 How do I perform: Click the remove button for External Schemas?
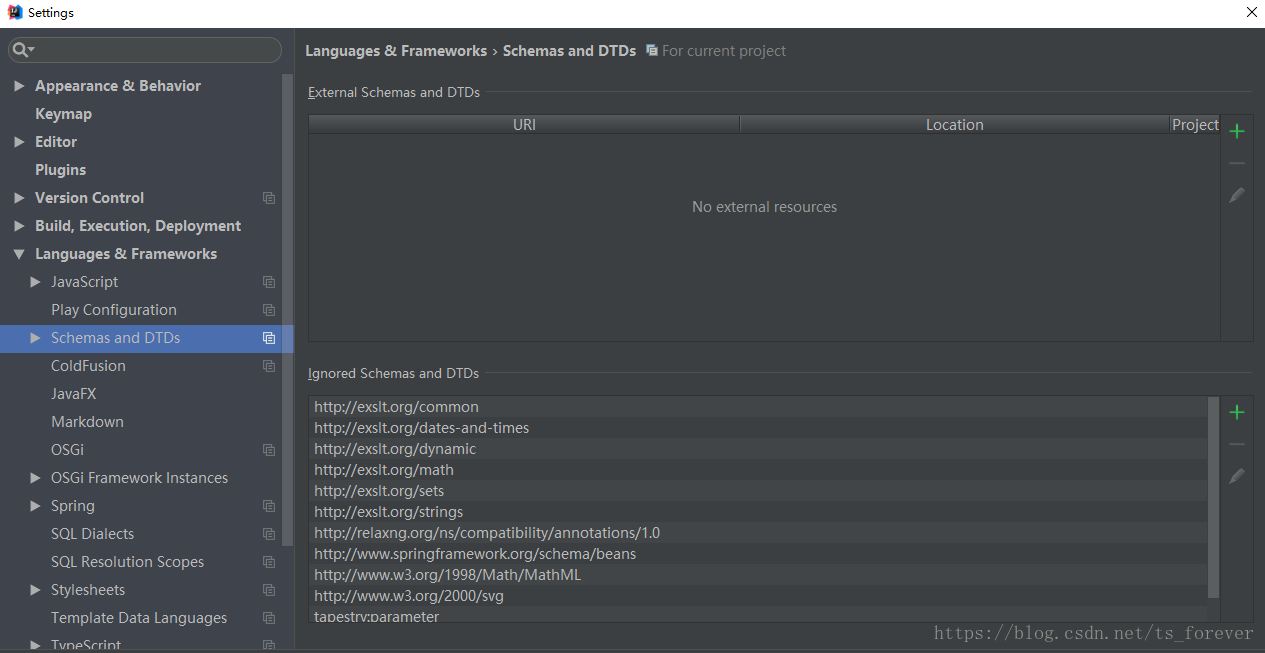coord(1237,163)
